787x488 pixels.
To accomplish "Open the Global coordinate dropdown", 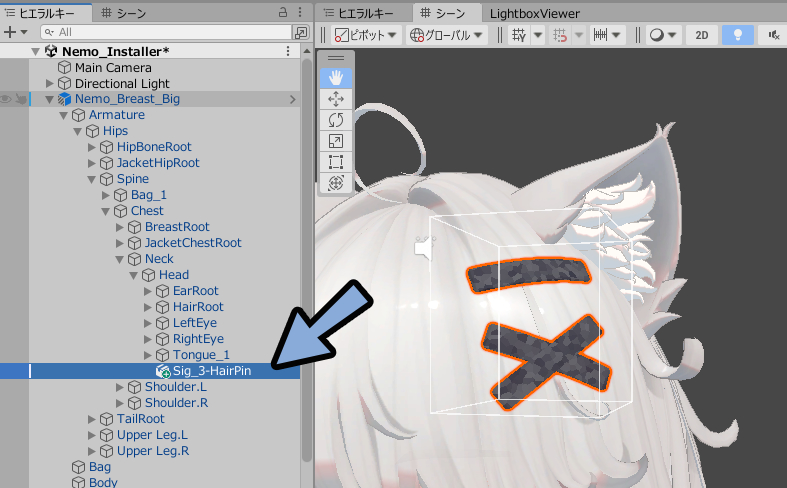I will point(447,35).
